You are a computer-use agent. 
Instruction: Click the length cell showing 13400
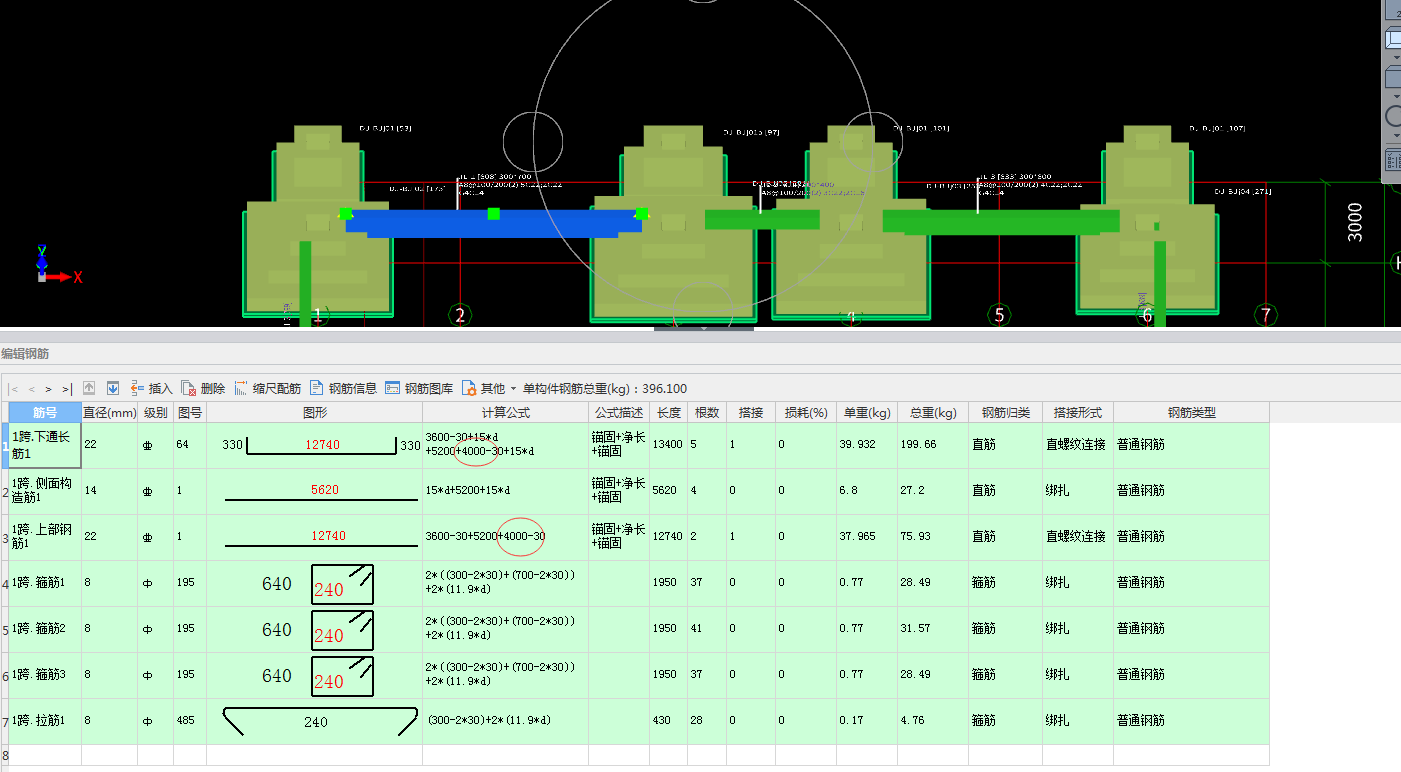(x=668, y=445)
